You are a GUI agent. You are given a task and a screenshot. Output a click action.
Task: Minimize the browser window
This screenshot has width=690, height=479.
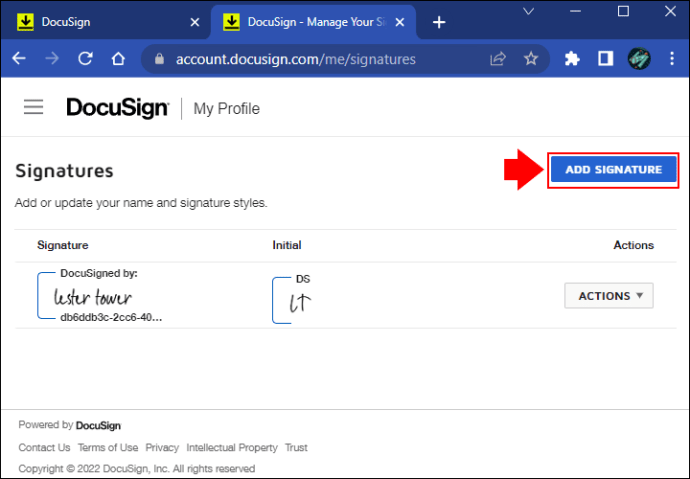coord(576,11)
